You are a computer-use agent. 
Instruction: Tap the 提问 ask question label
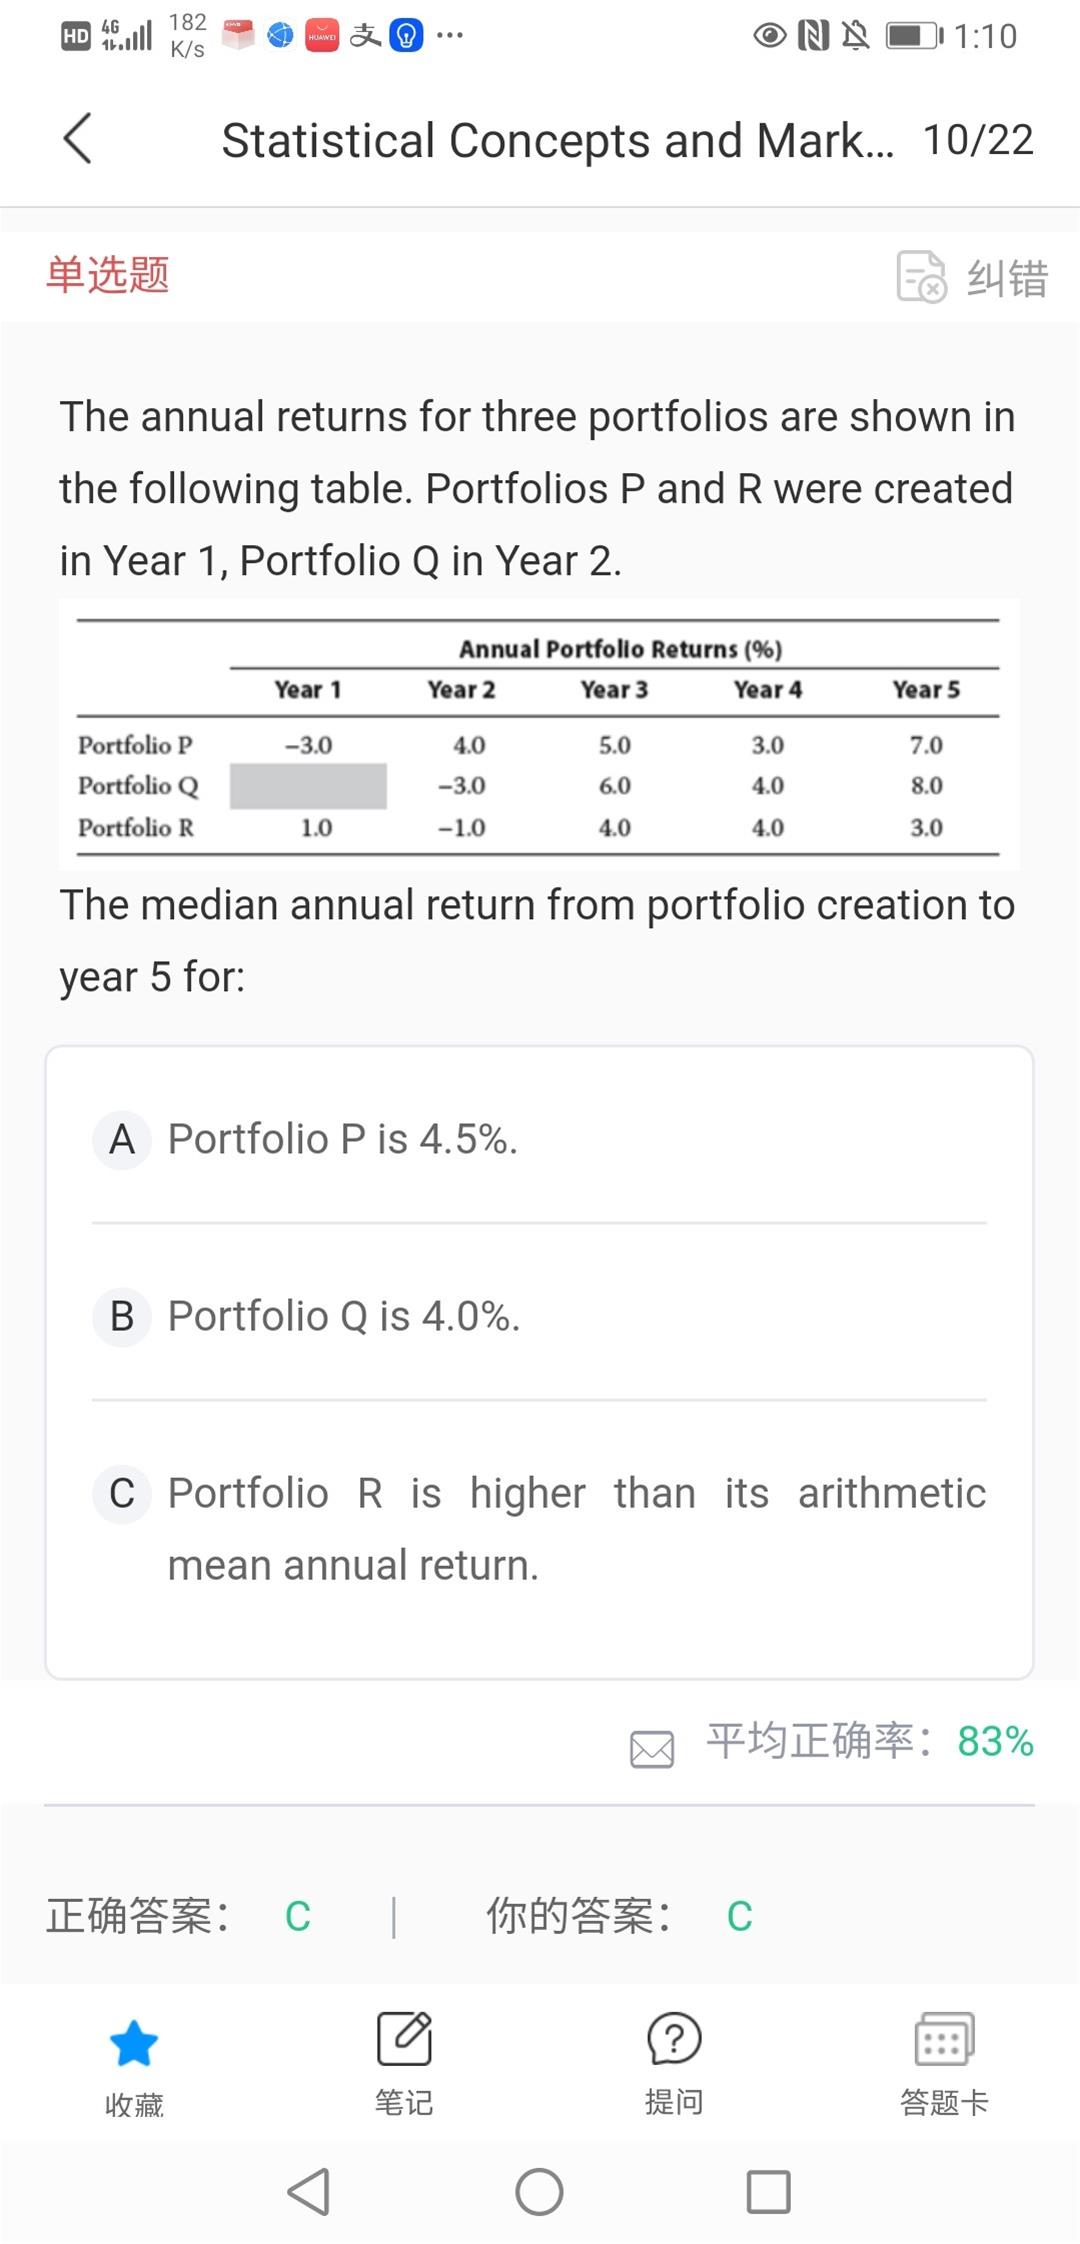674,2102
